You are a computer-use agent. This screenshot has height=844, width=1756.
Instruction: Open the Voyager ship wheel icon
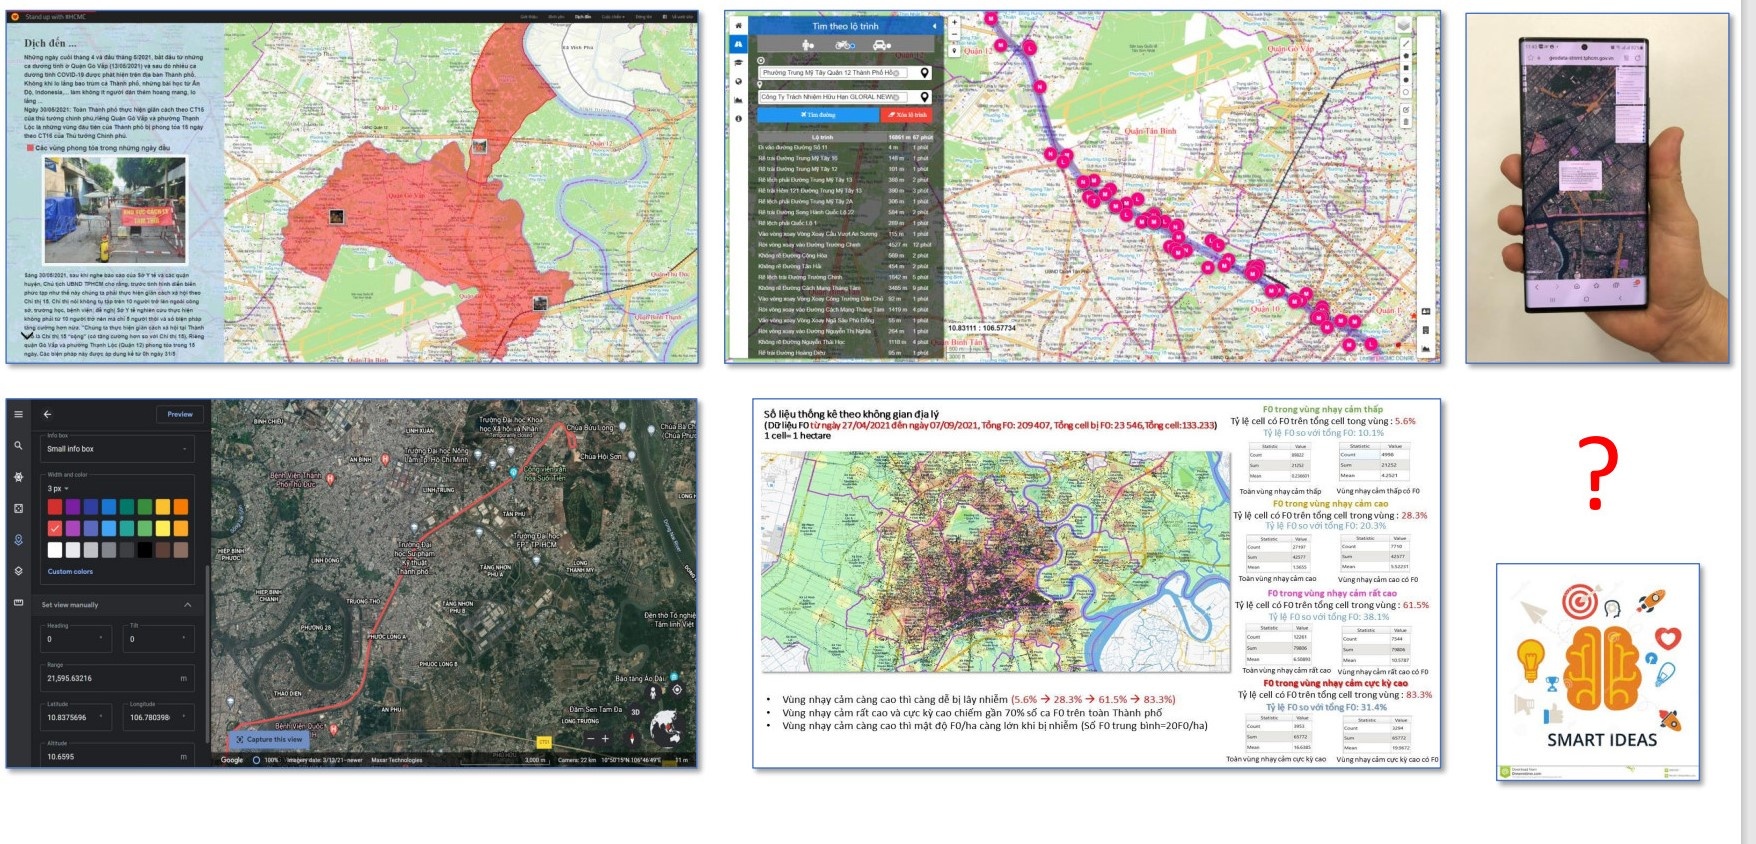point(18,477)
